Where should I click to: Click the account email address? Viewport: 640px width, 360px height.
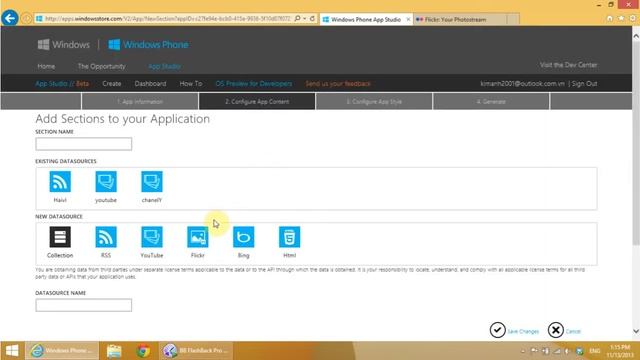point(522,83)
